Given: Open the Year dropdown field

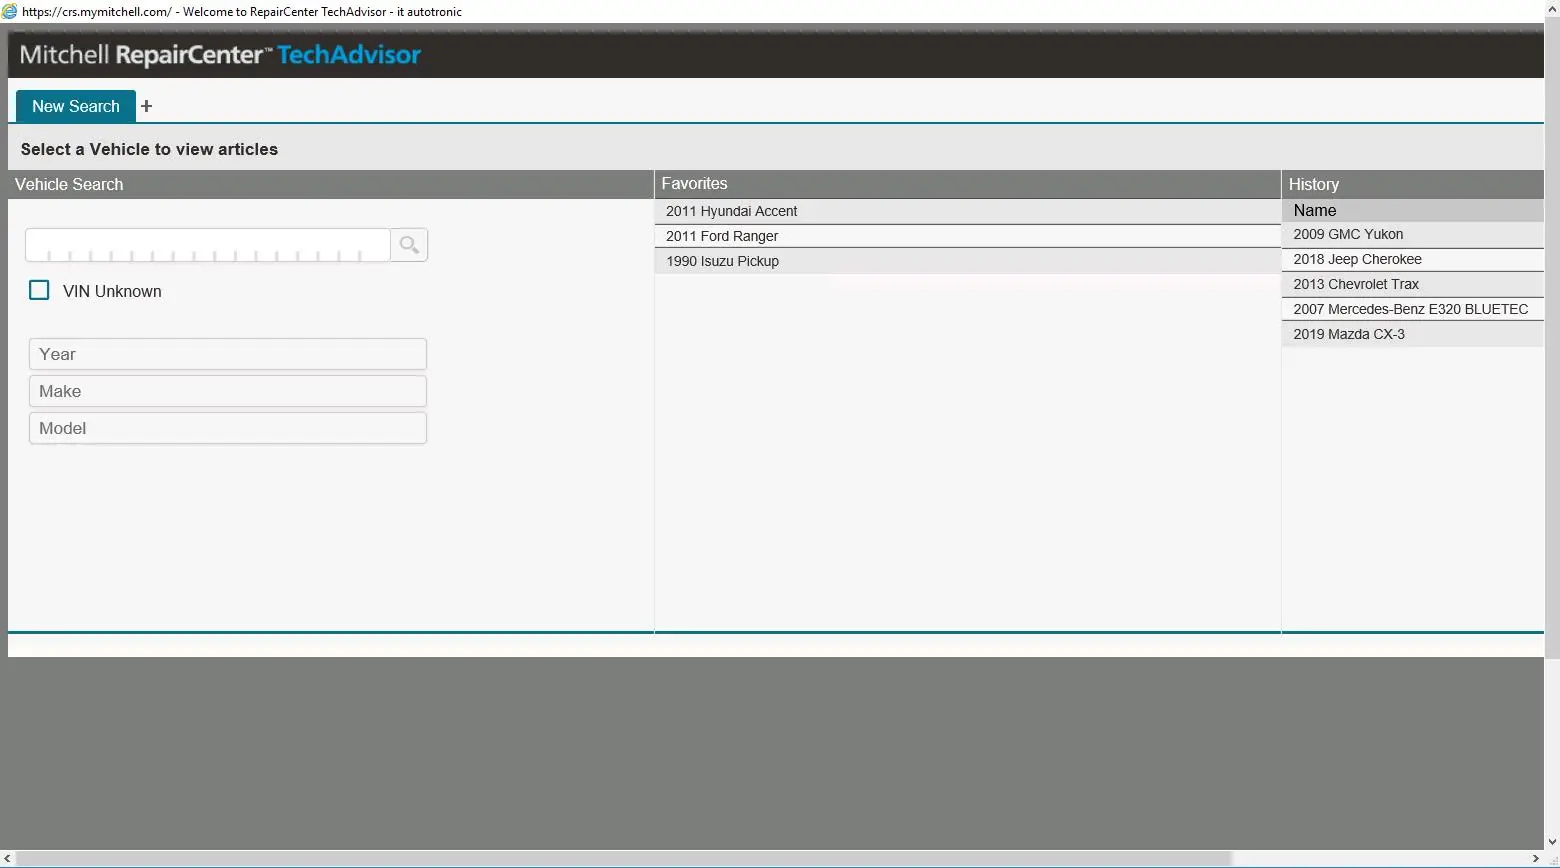Looking at the screenshot, I should (228, 354).
